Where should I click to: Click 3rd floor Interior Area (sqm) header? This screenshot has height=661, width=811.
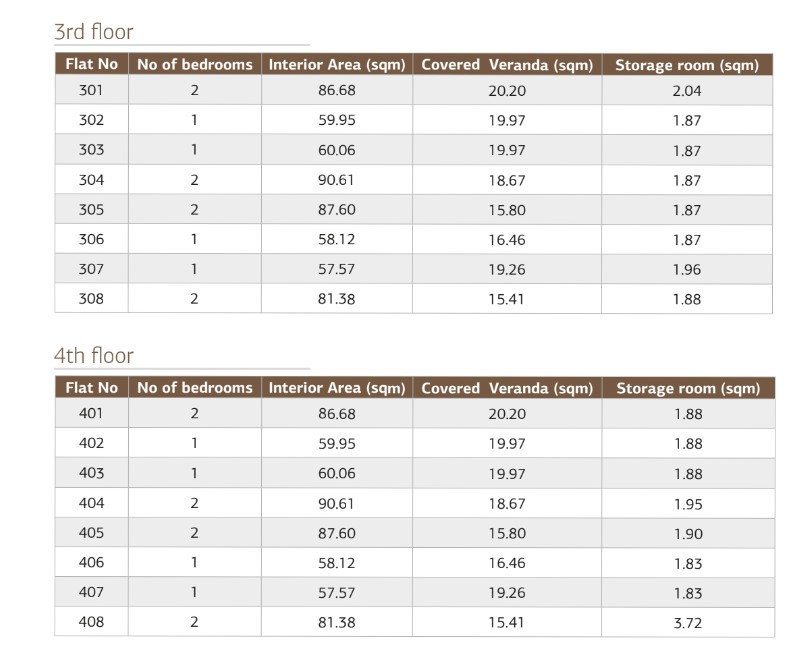point(337,65)
